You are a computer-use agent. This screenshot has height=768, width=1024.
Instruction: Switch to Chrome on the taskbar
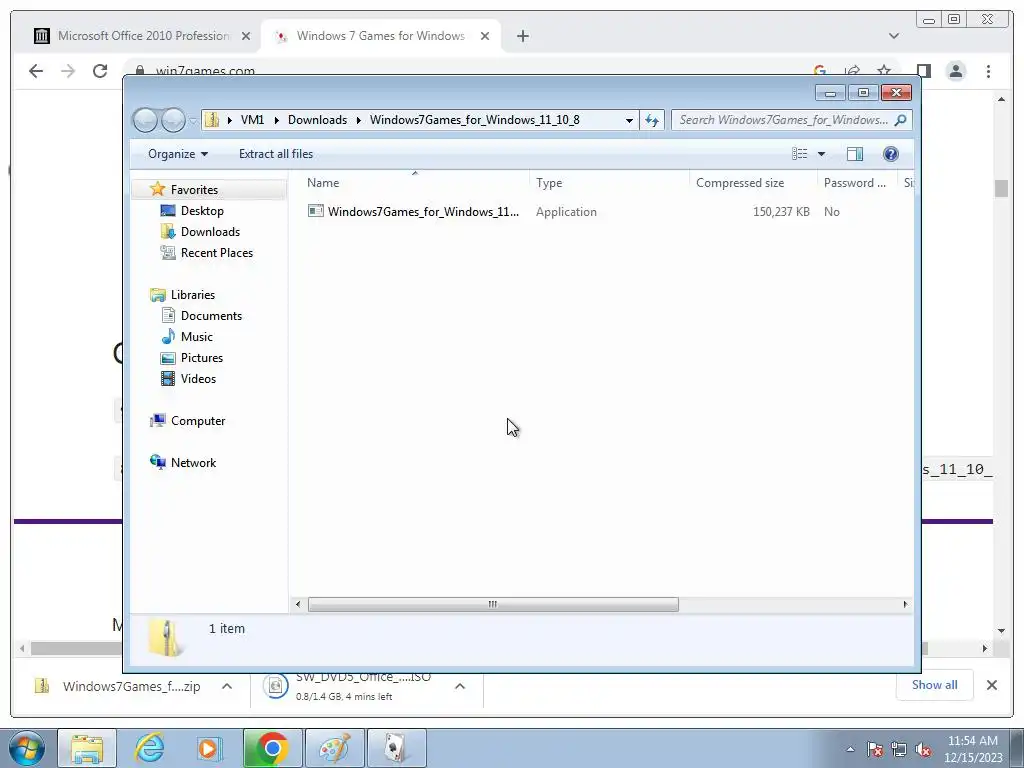coord(272,748)
